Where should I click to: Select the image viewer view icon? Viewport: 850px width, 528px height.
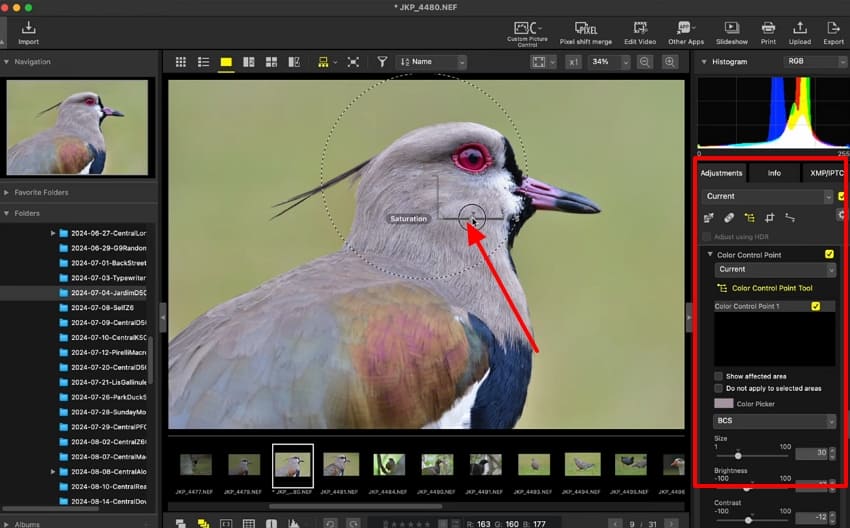tap(226, 62)
